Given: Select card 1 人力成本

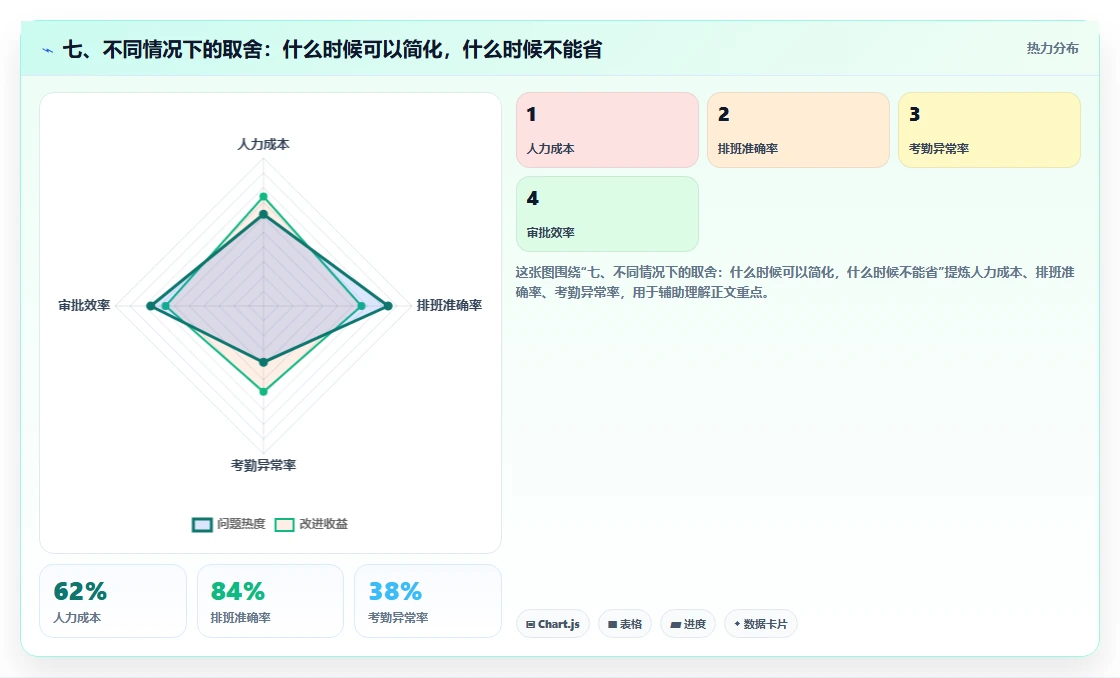Looking at the screenshot, I should pyautogui.click(x=607, y=130).
